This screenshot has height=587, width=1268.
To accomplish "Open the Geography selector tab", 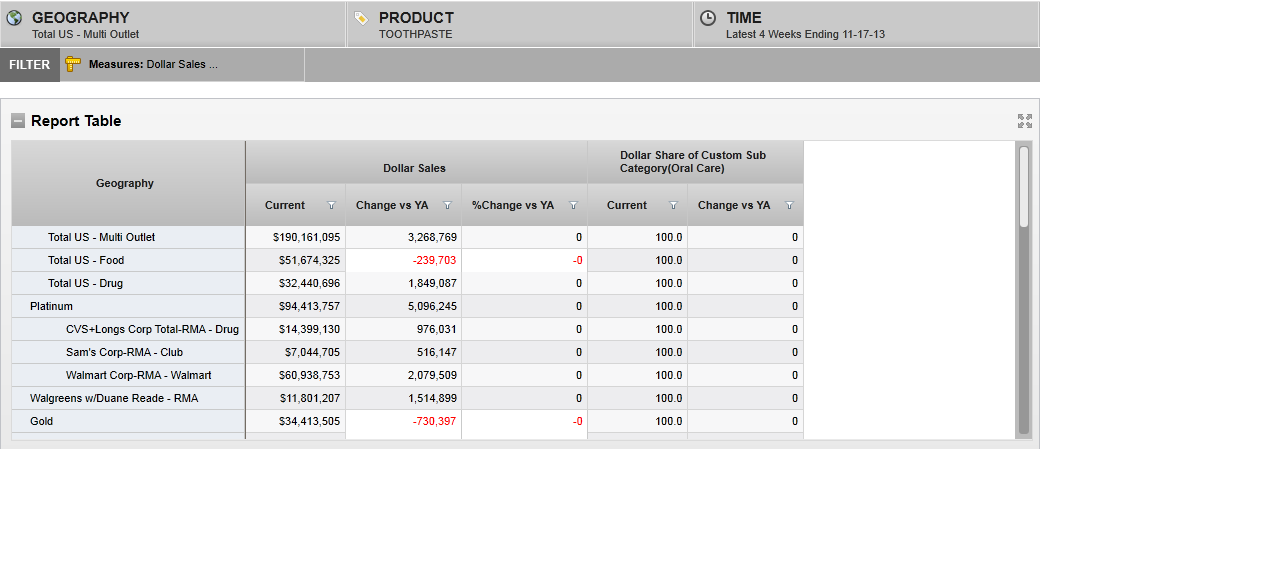I will pos(173,25).
